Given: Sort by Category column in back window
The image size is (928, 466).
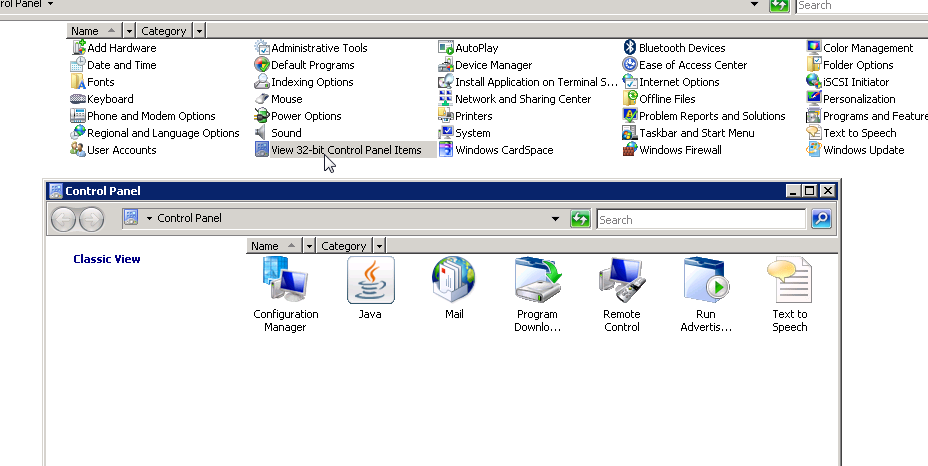Looking at the screenshot, I should click(164, 31).
